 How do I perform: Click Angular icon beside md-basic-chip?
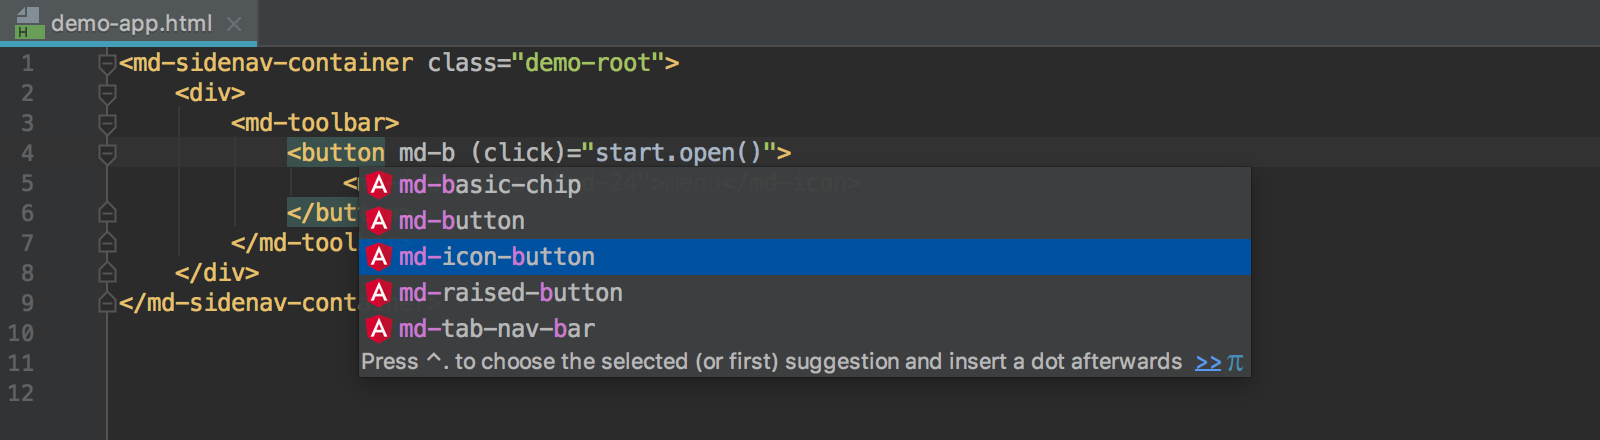click(378, 185)
